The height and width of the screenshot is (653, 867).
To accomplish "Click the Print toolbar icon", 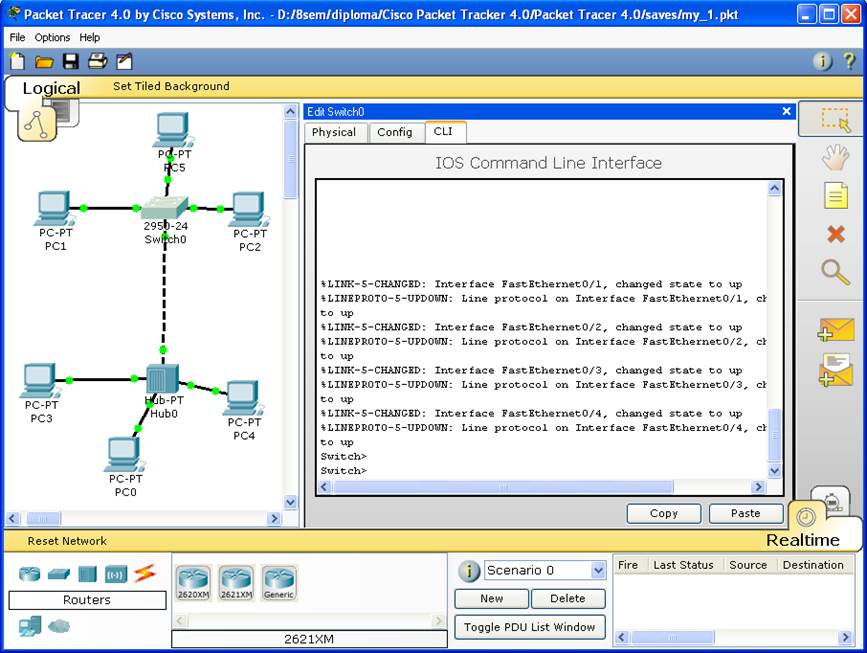I will (x=97, y=62).
